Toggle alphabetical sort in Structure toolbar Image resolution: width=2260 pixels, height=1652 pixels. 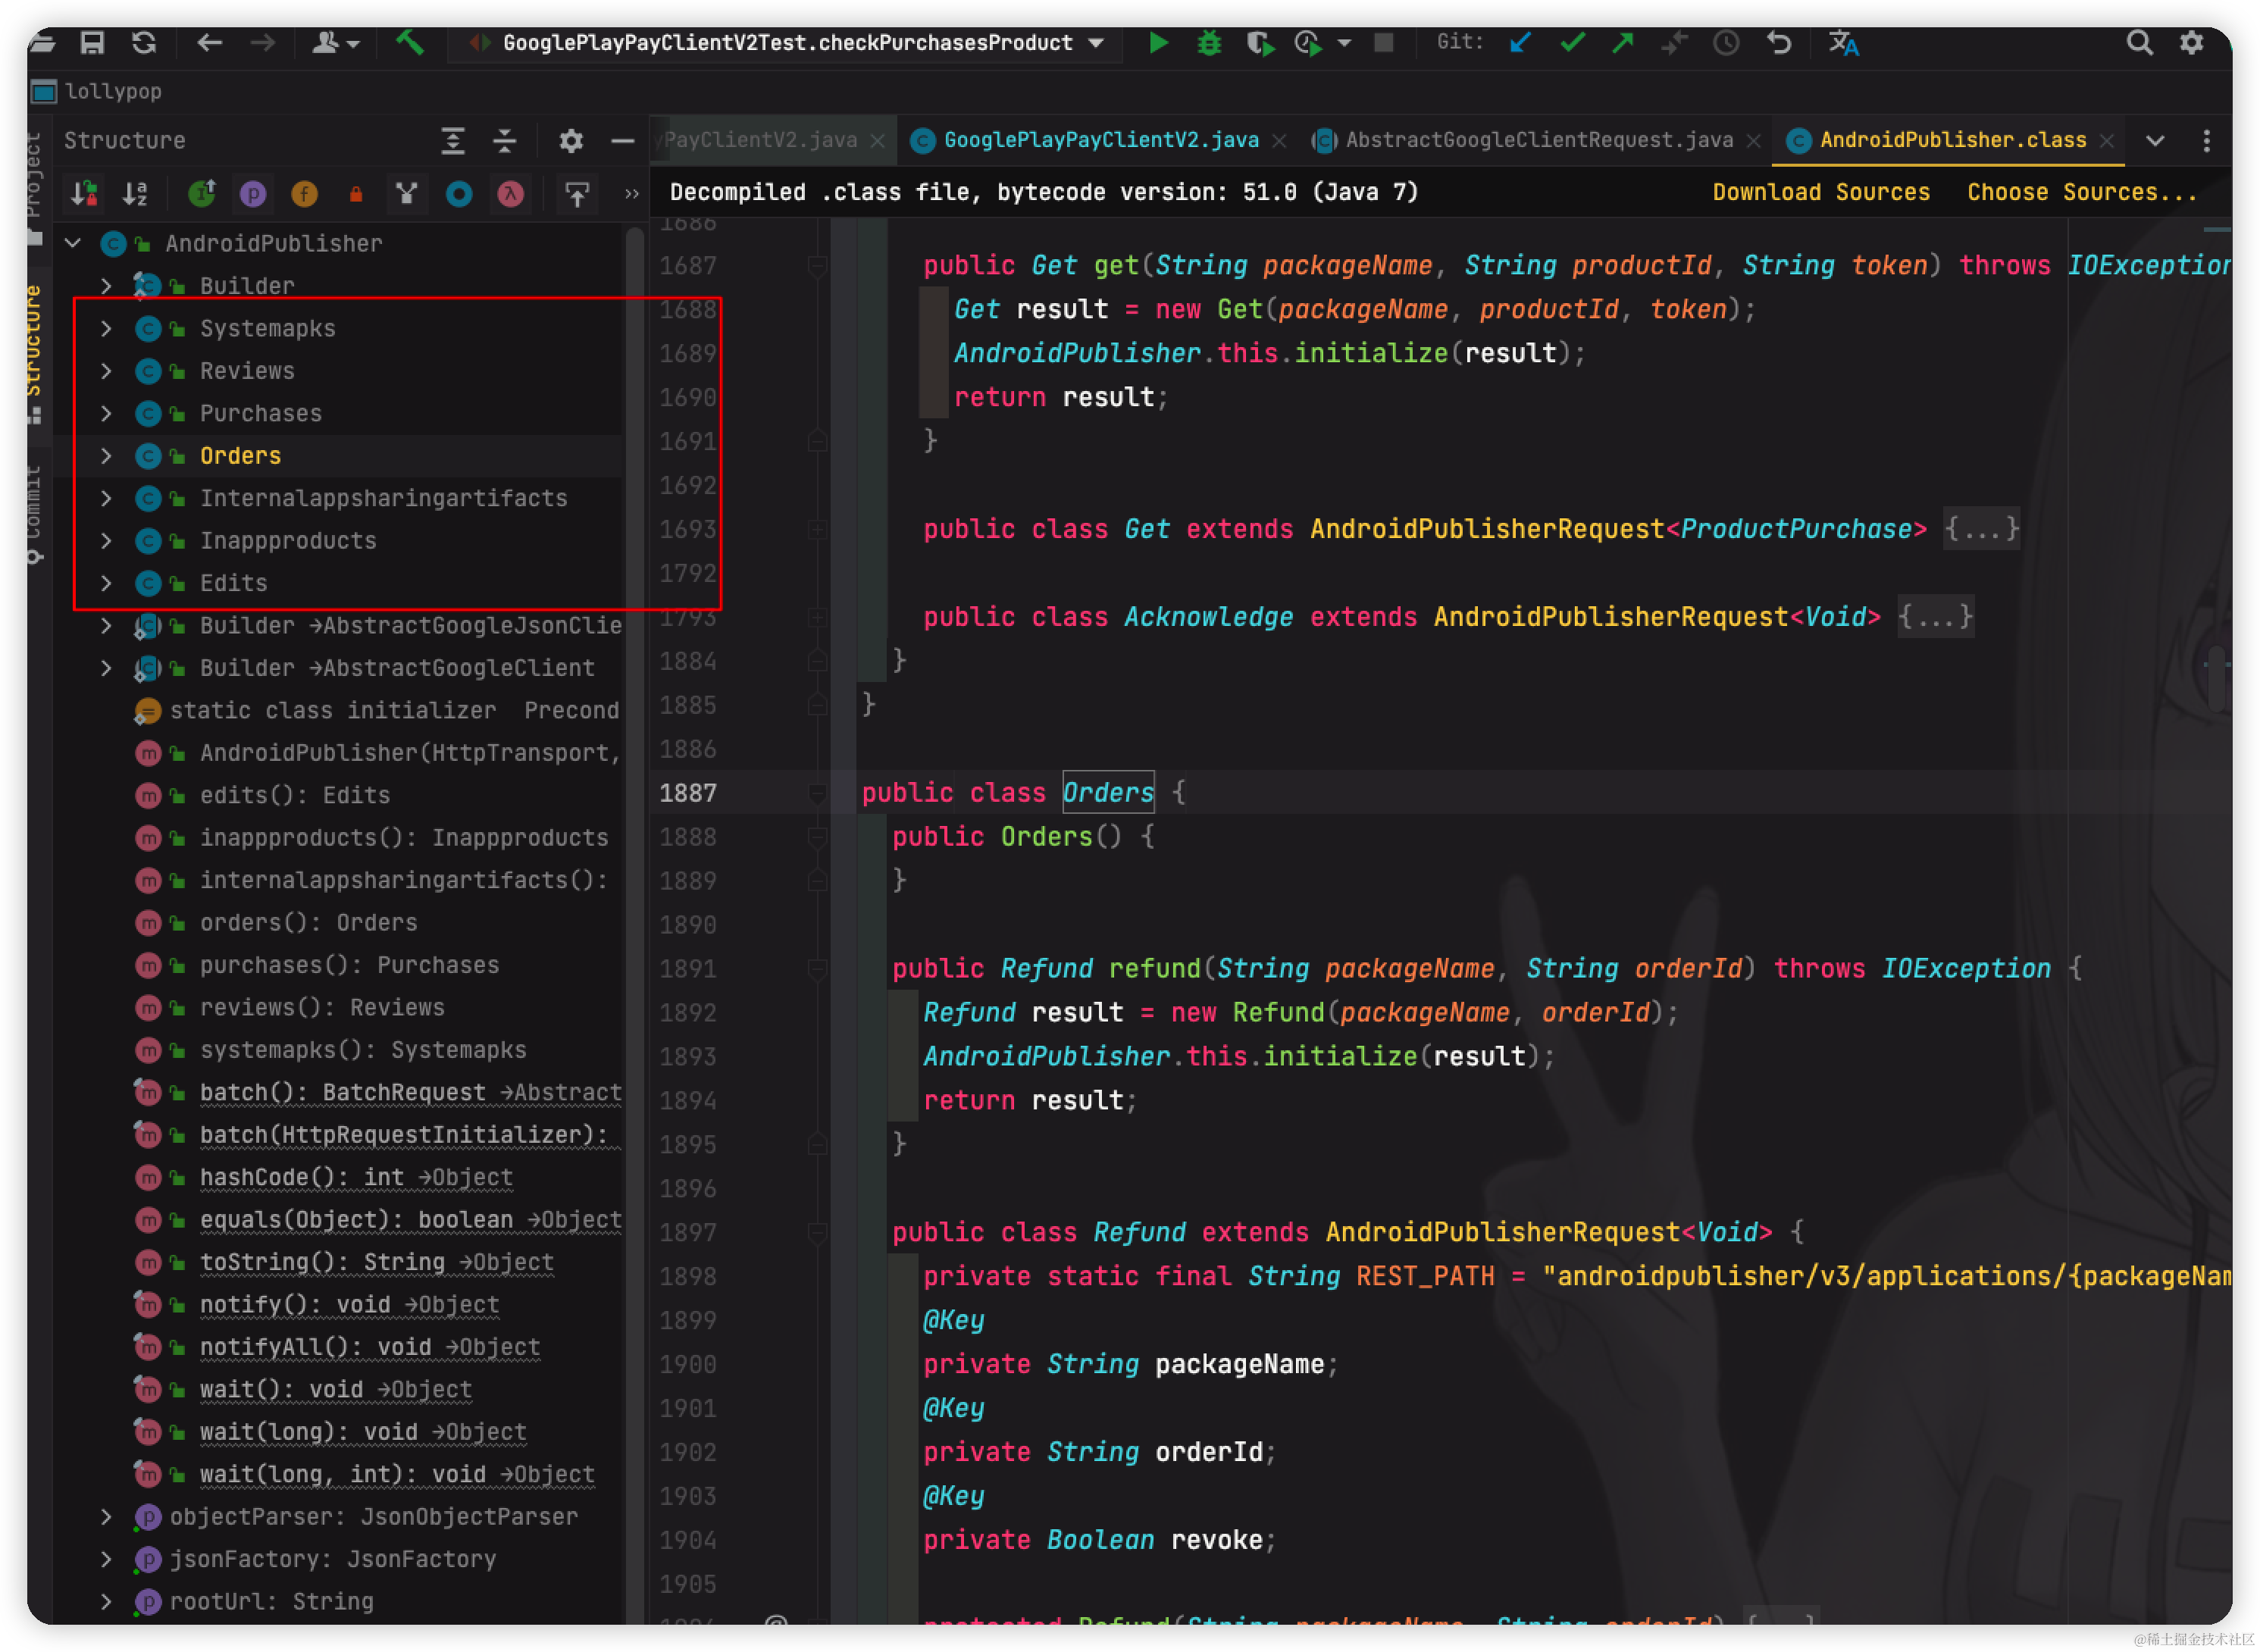135,193
